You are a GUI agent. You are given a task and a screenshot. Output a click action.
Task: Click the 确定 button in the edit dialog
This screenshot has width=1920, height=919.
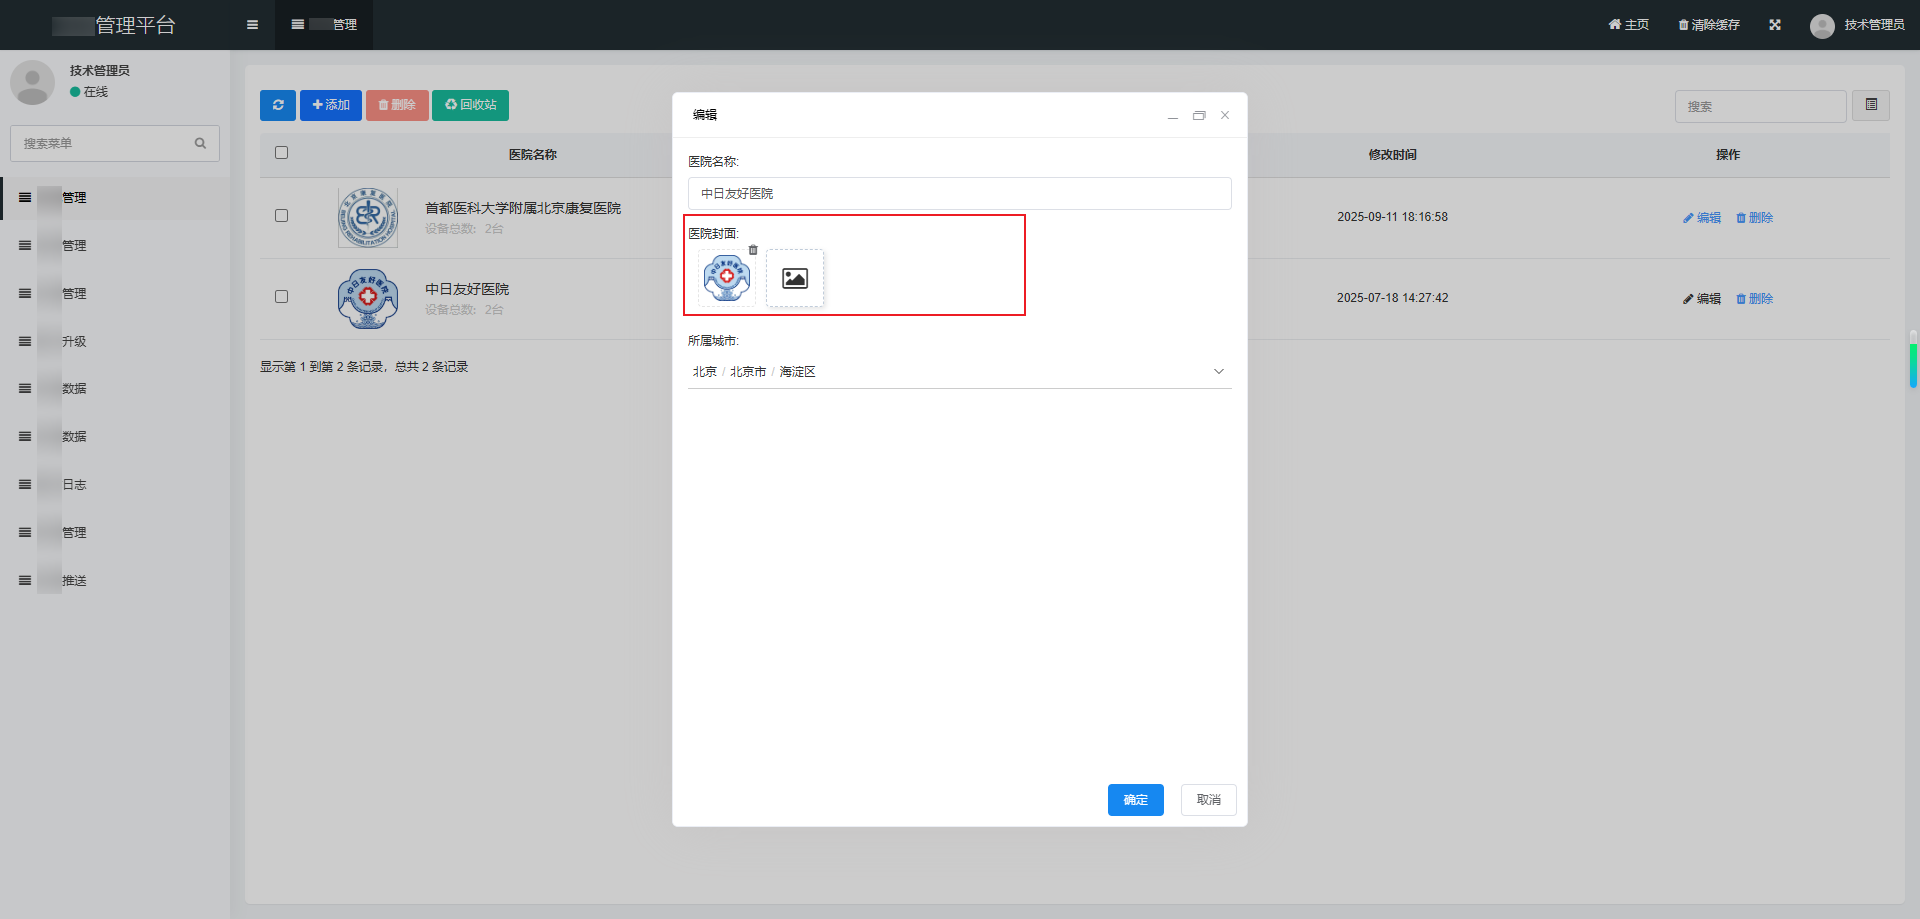click(1136, 800)
